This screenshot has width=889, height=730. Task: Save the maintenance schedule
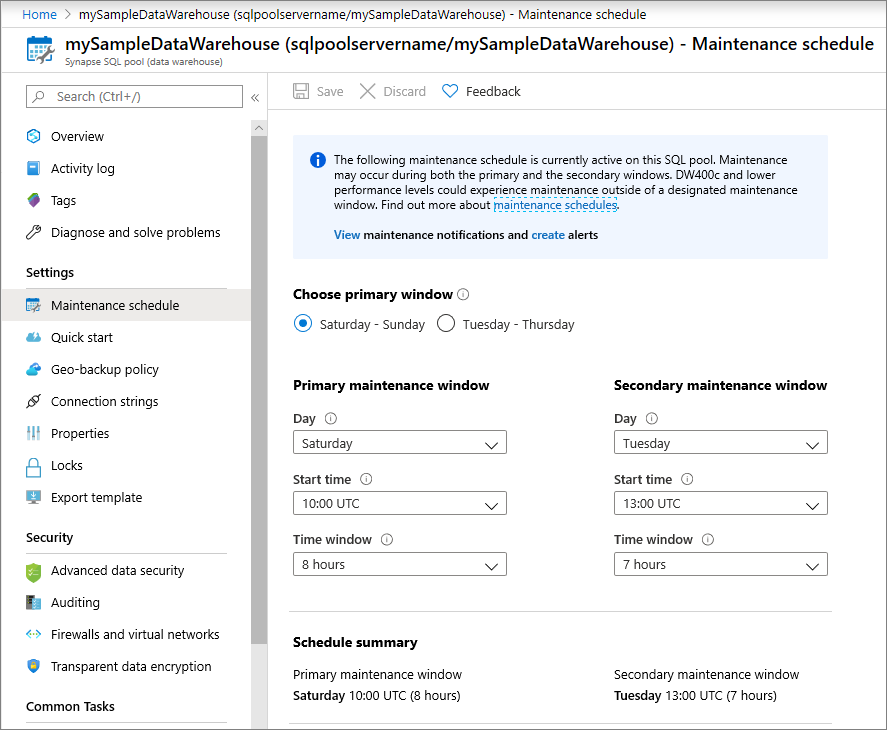(x=318, y=91)
